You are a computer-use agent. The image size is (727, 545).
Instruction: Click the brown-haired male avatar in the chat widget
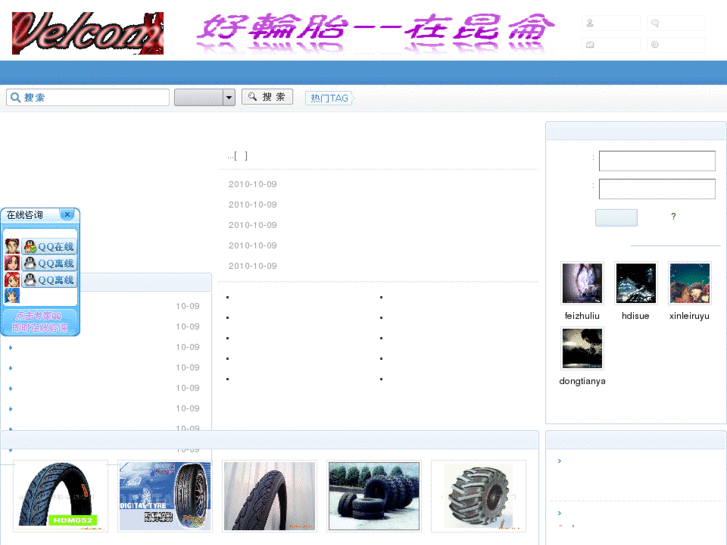click(x=12, y=246)
